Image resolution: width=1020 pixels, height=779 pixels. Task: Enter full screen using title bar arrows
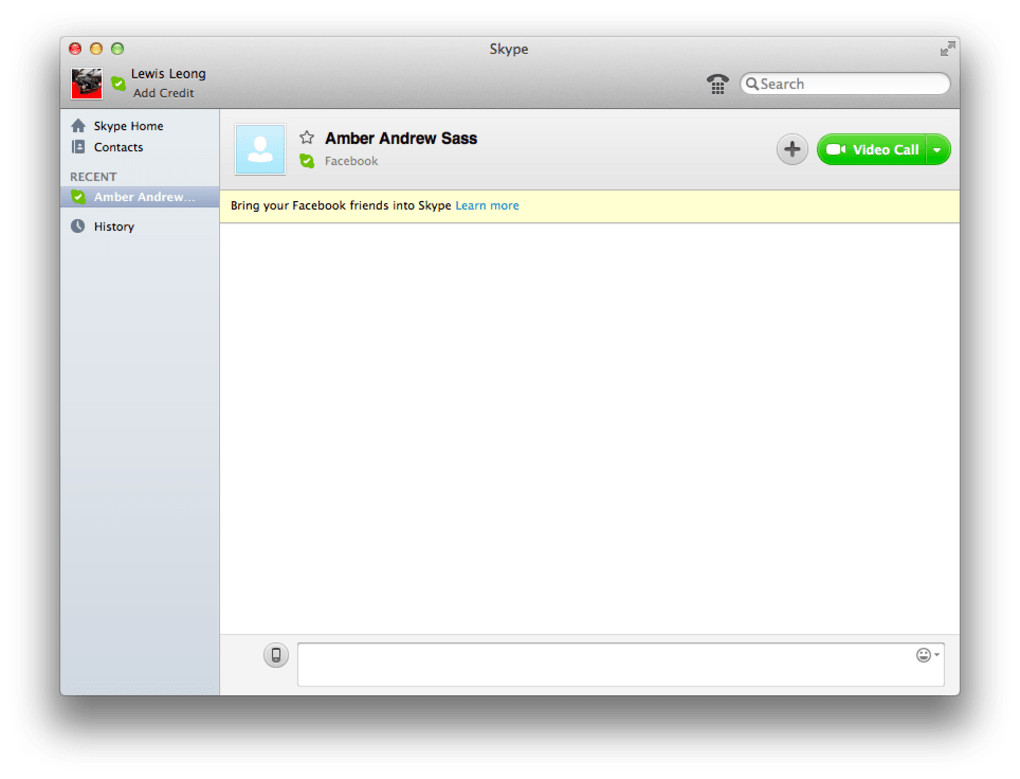click(948, 49)
